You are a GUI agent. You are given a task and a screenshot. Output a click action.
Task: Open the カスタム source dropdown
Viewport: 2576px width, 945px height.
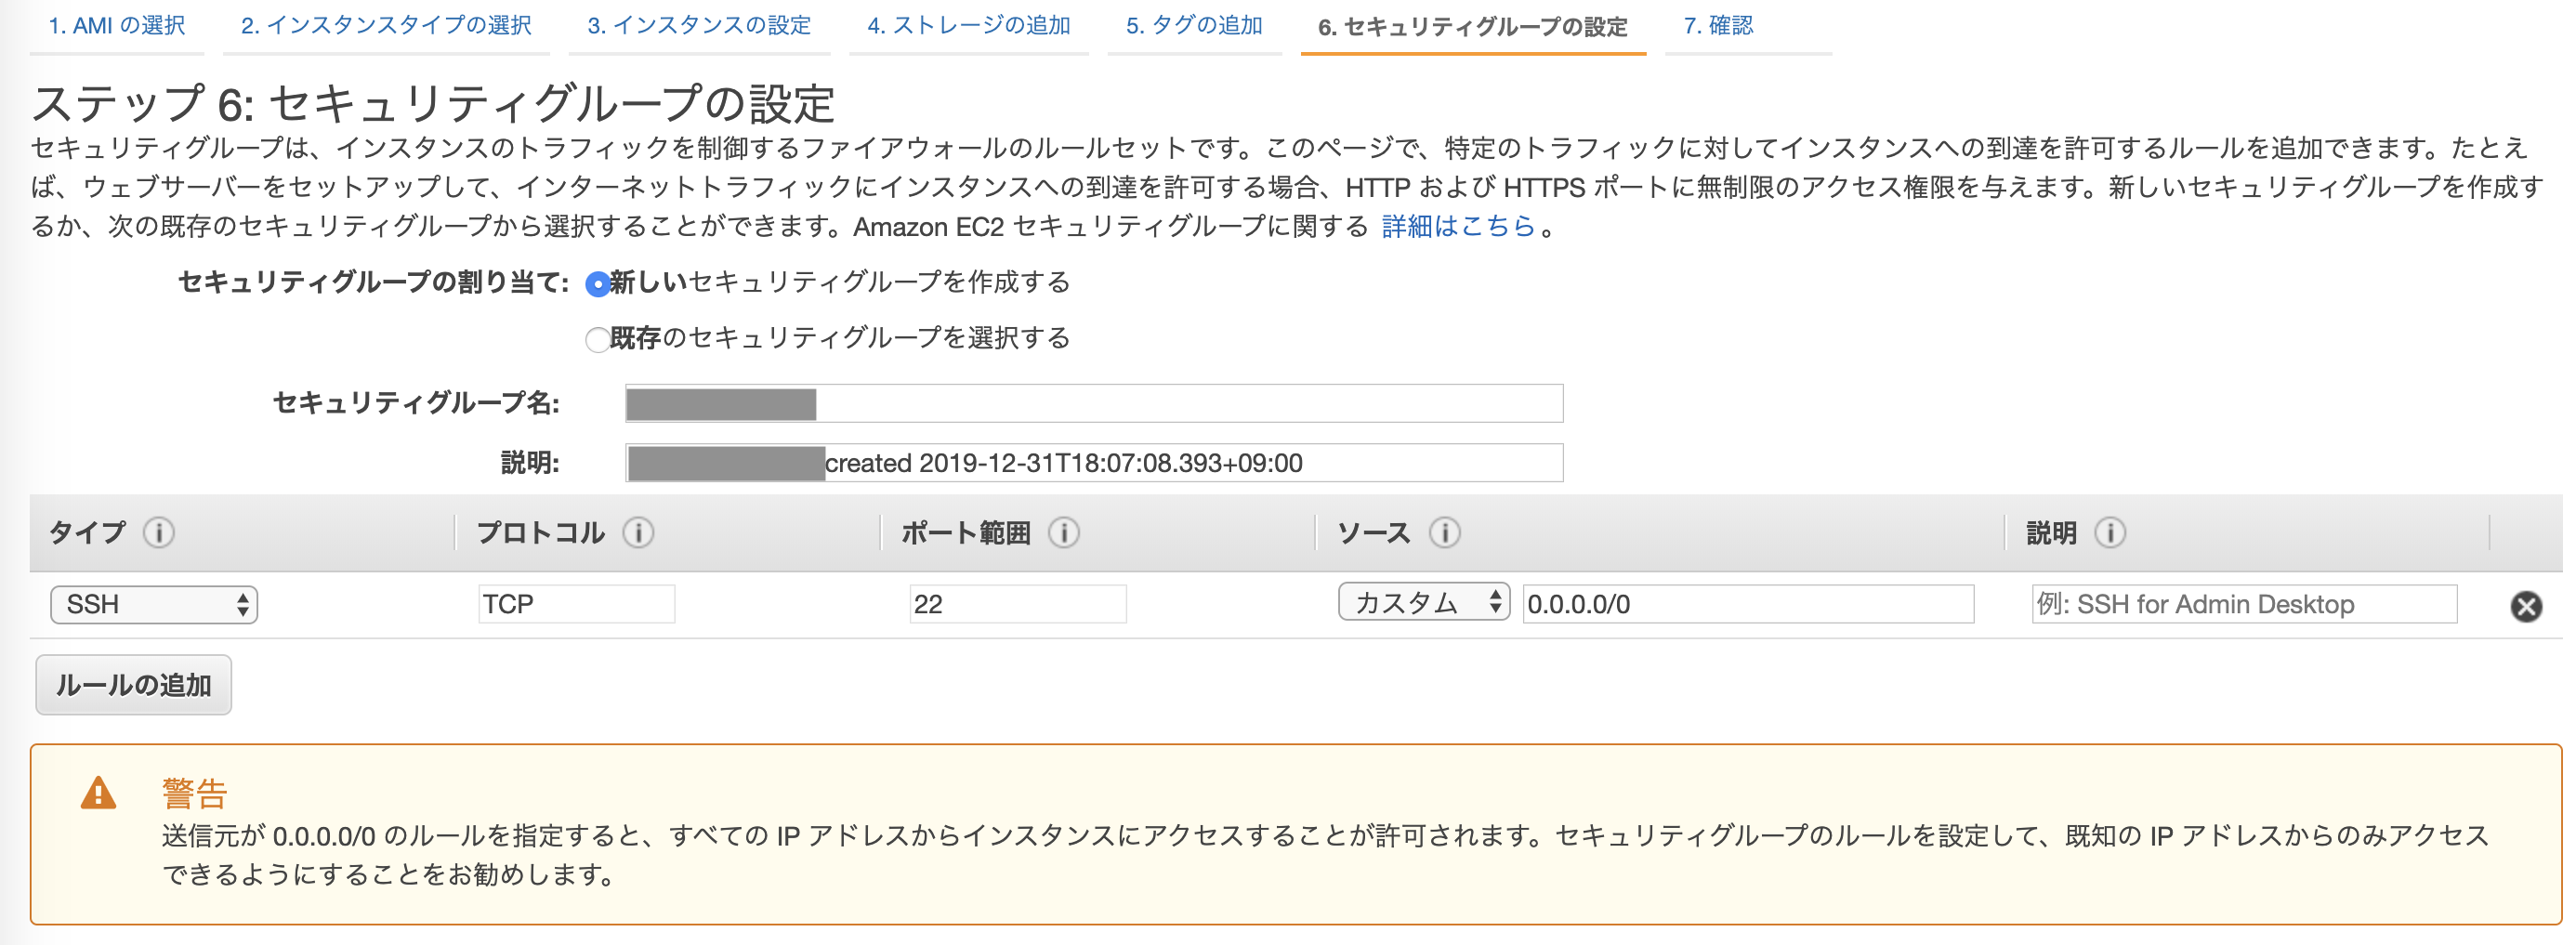(x=1422, y=603)
